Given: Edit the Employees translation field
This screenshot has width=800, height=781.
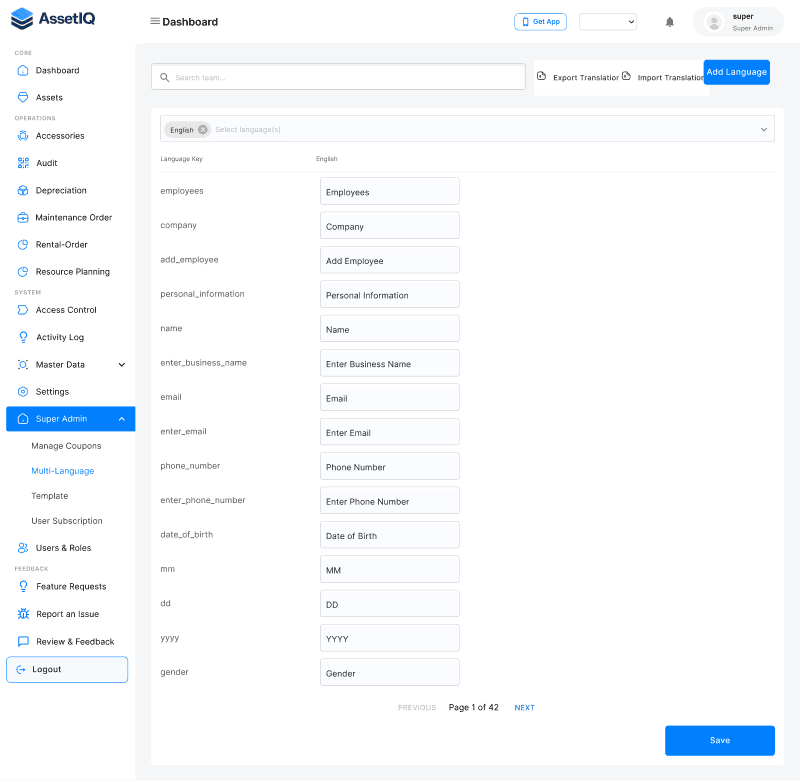Looking at the screenshot, I should pyautogui.click(x=389, y=191).
